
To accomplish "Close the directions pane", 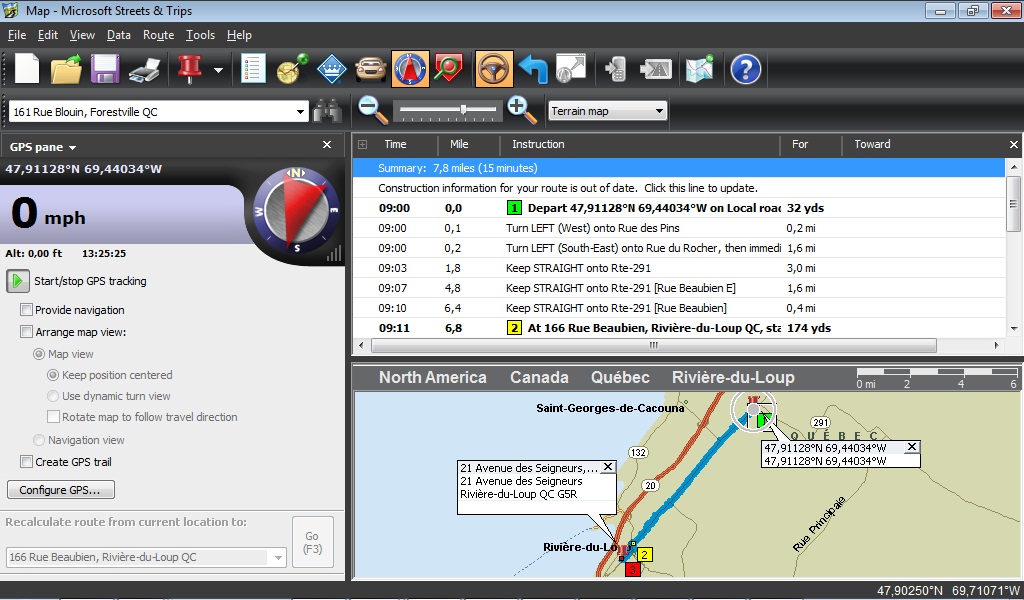I will [1014, 144].
